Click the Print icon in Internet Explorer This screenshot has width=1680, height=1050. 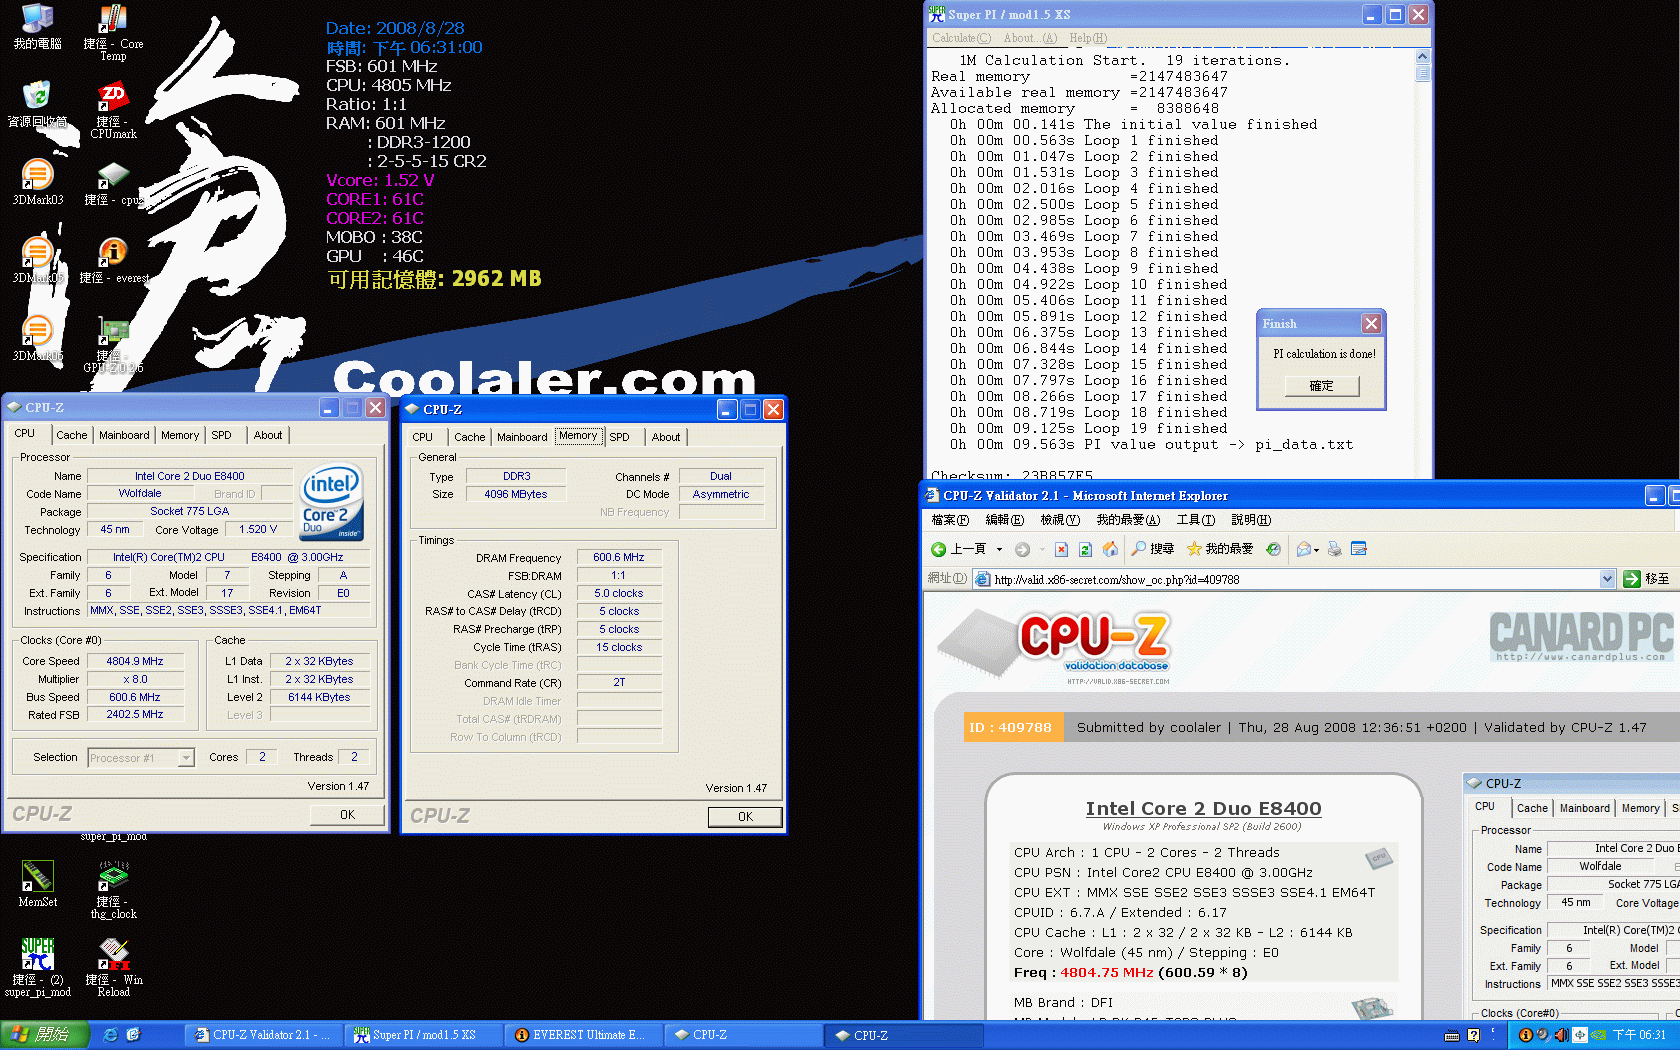[1334, 549]
